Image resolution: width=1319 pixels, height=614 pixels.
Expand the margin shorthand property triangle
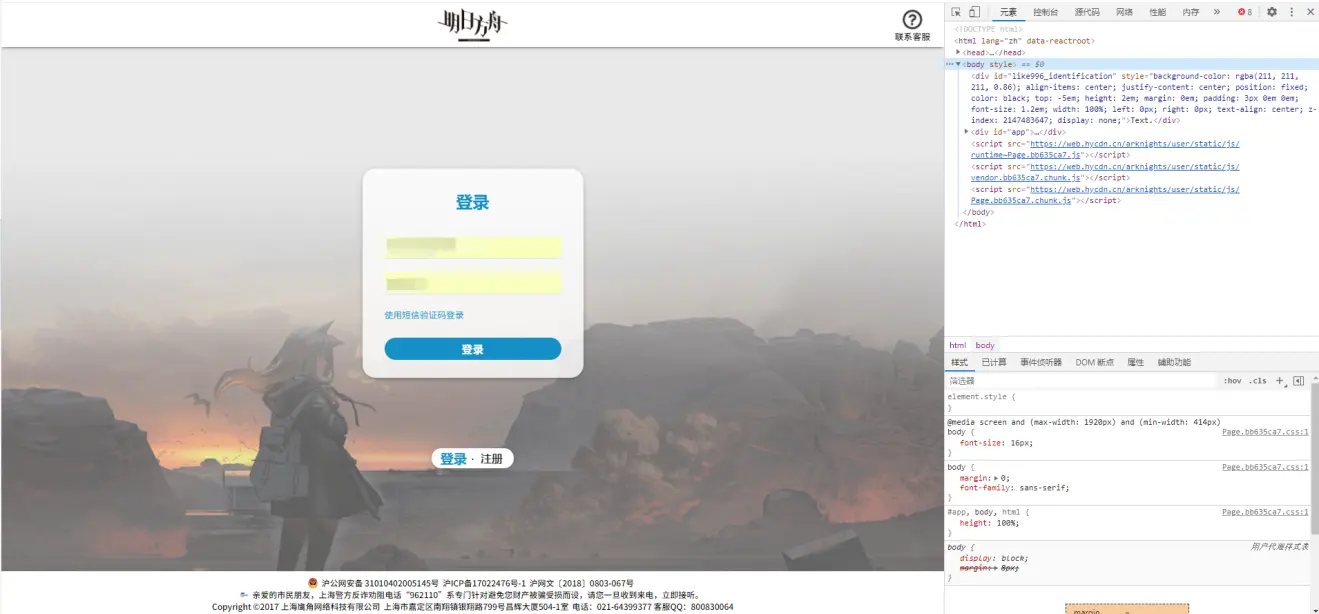995,478
